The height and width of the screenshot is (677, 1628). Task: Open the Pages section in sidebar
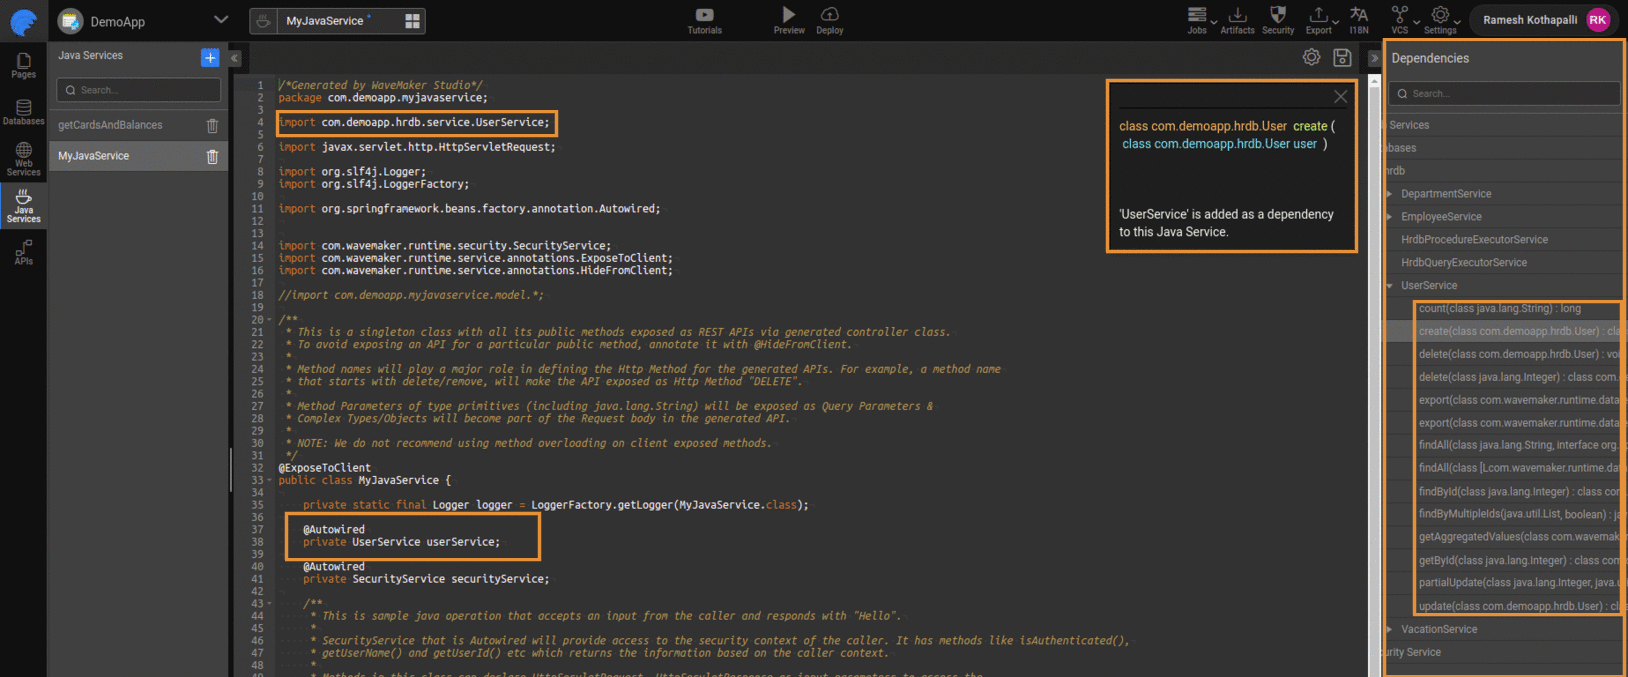coord(23,65)
